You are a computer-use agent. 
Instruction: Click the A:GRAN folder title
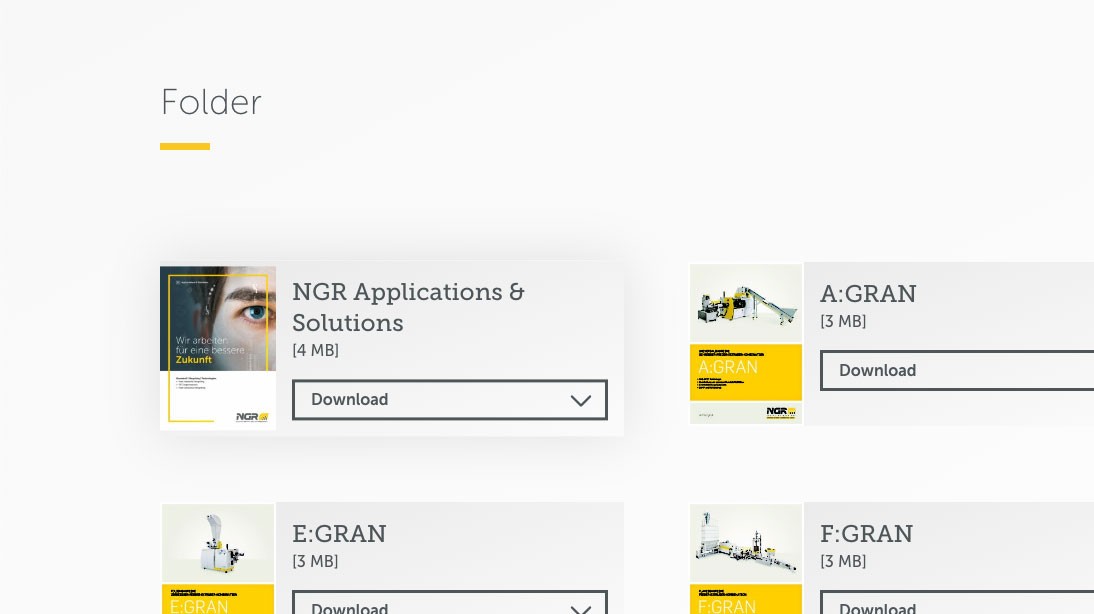(x=868, y=294)
